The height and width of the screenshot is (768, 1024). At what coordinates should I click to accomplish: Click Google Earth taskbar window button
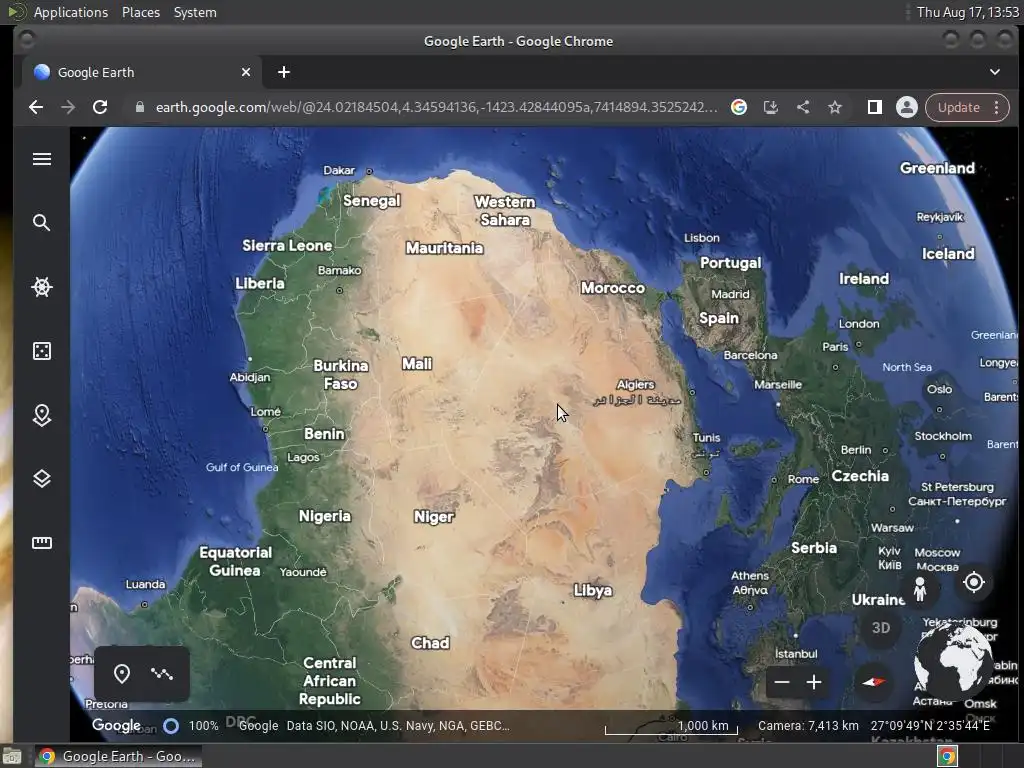pyautogui.click(x=118, y=756)
